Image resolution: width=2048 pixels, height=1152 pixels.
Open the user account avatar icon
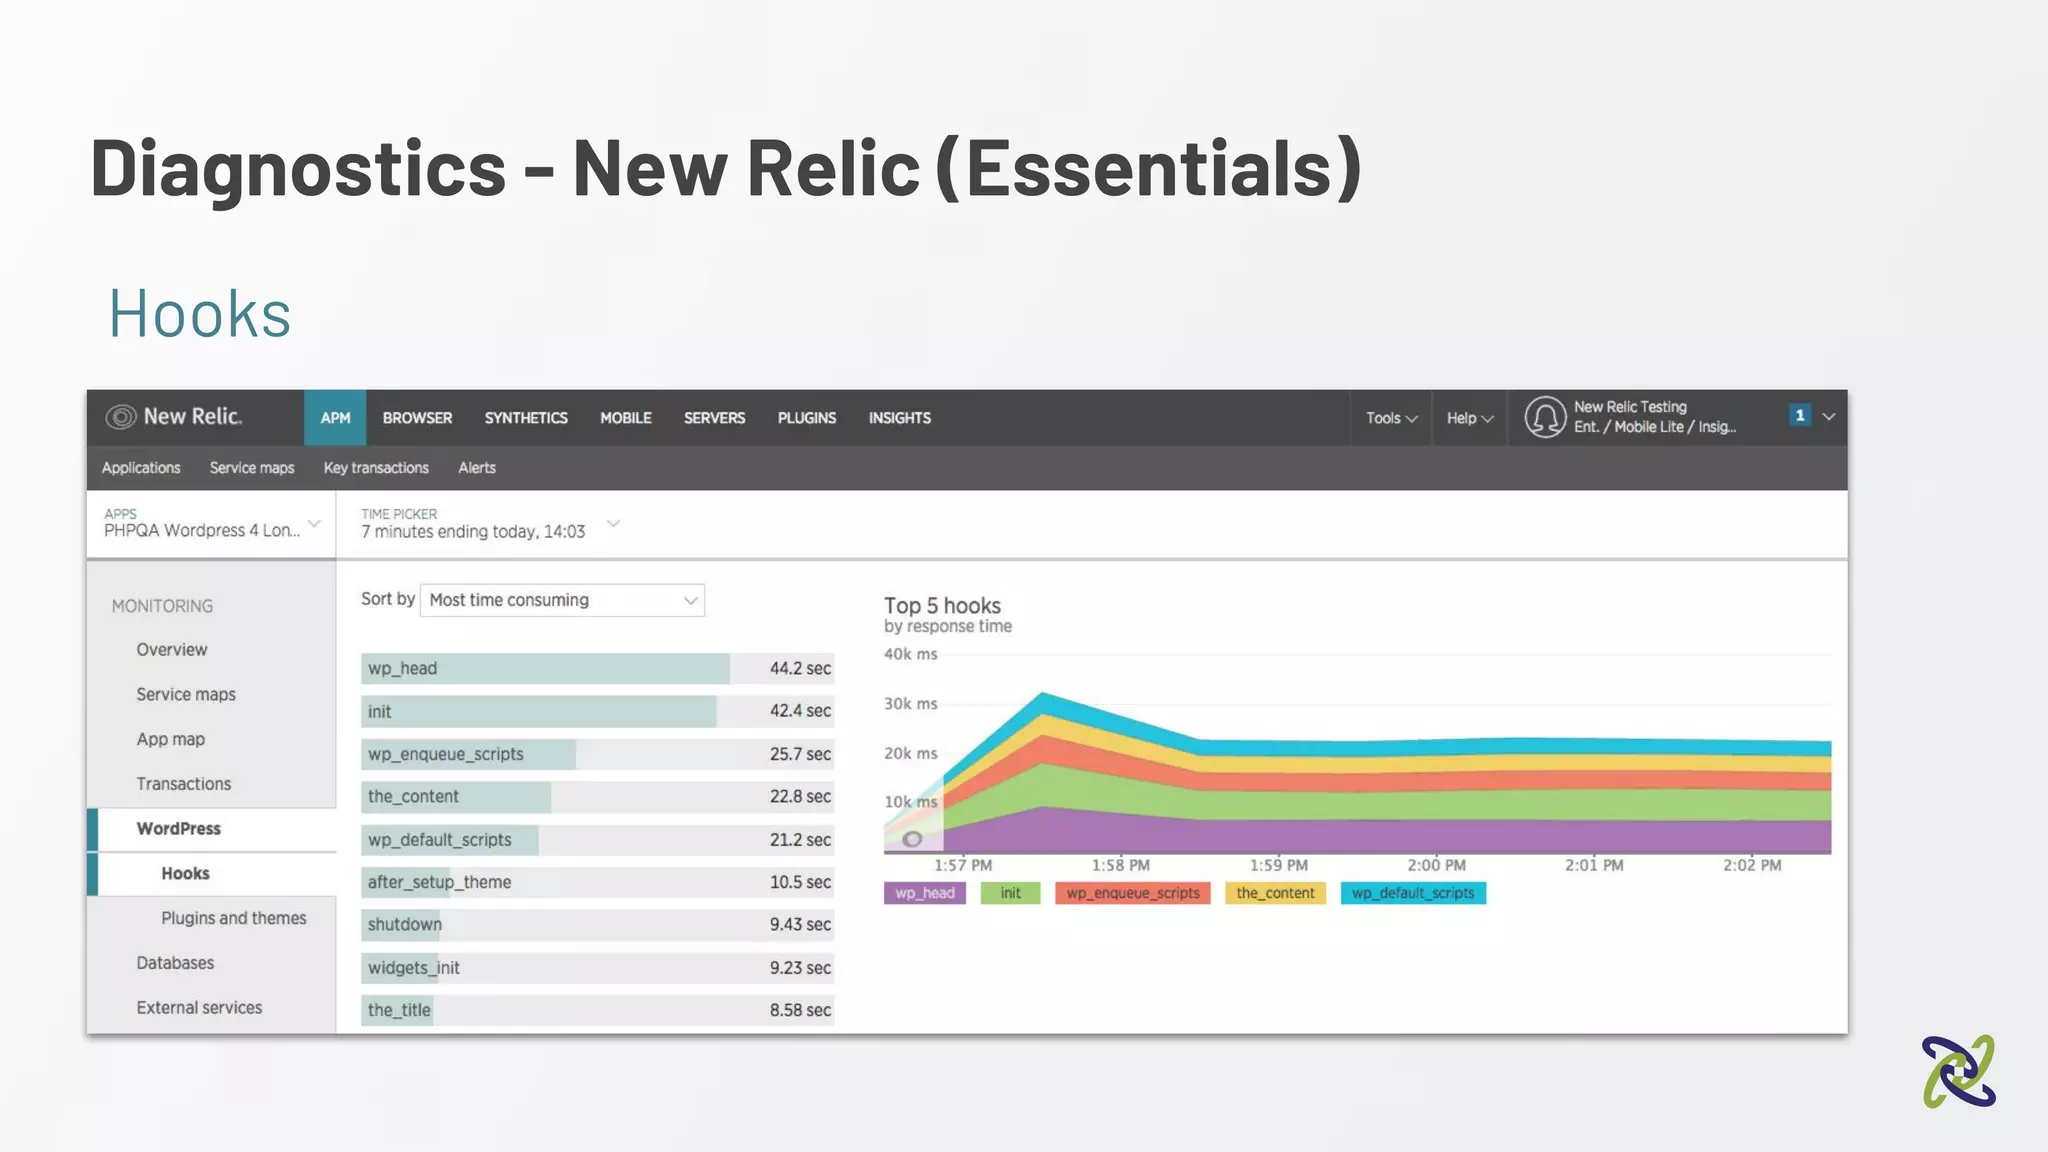click(1545, 417)
